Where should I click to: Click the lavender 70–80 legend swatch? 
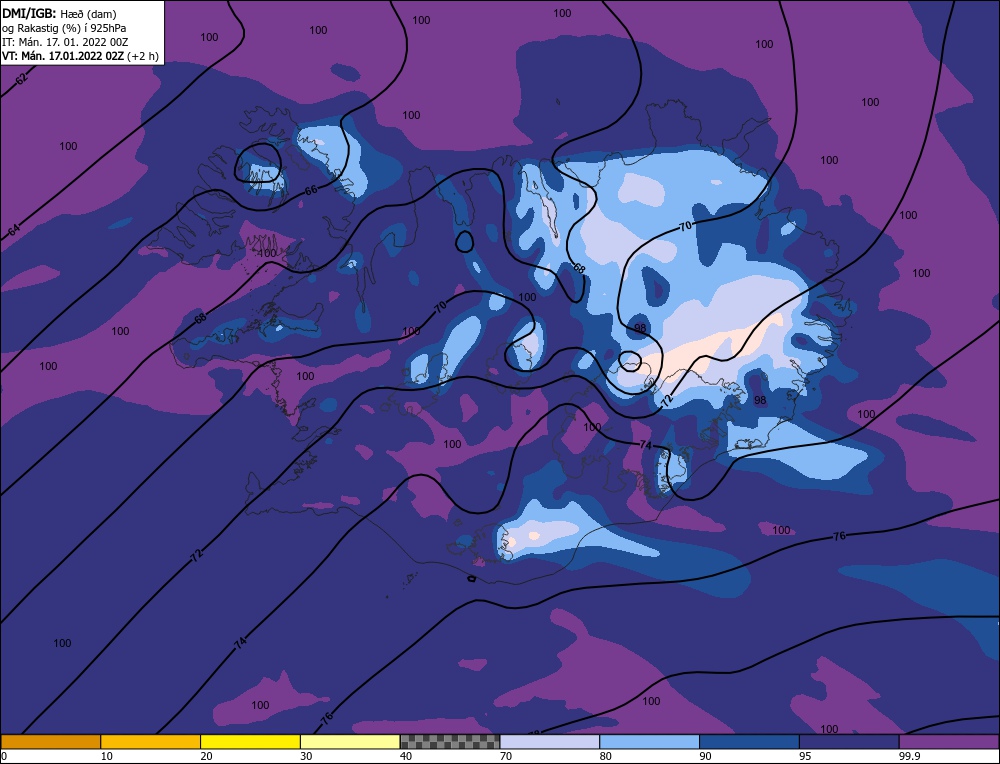550,742
